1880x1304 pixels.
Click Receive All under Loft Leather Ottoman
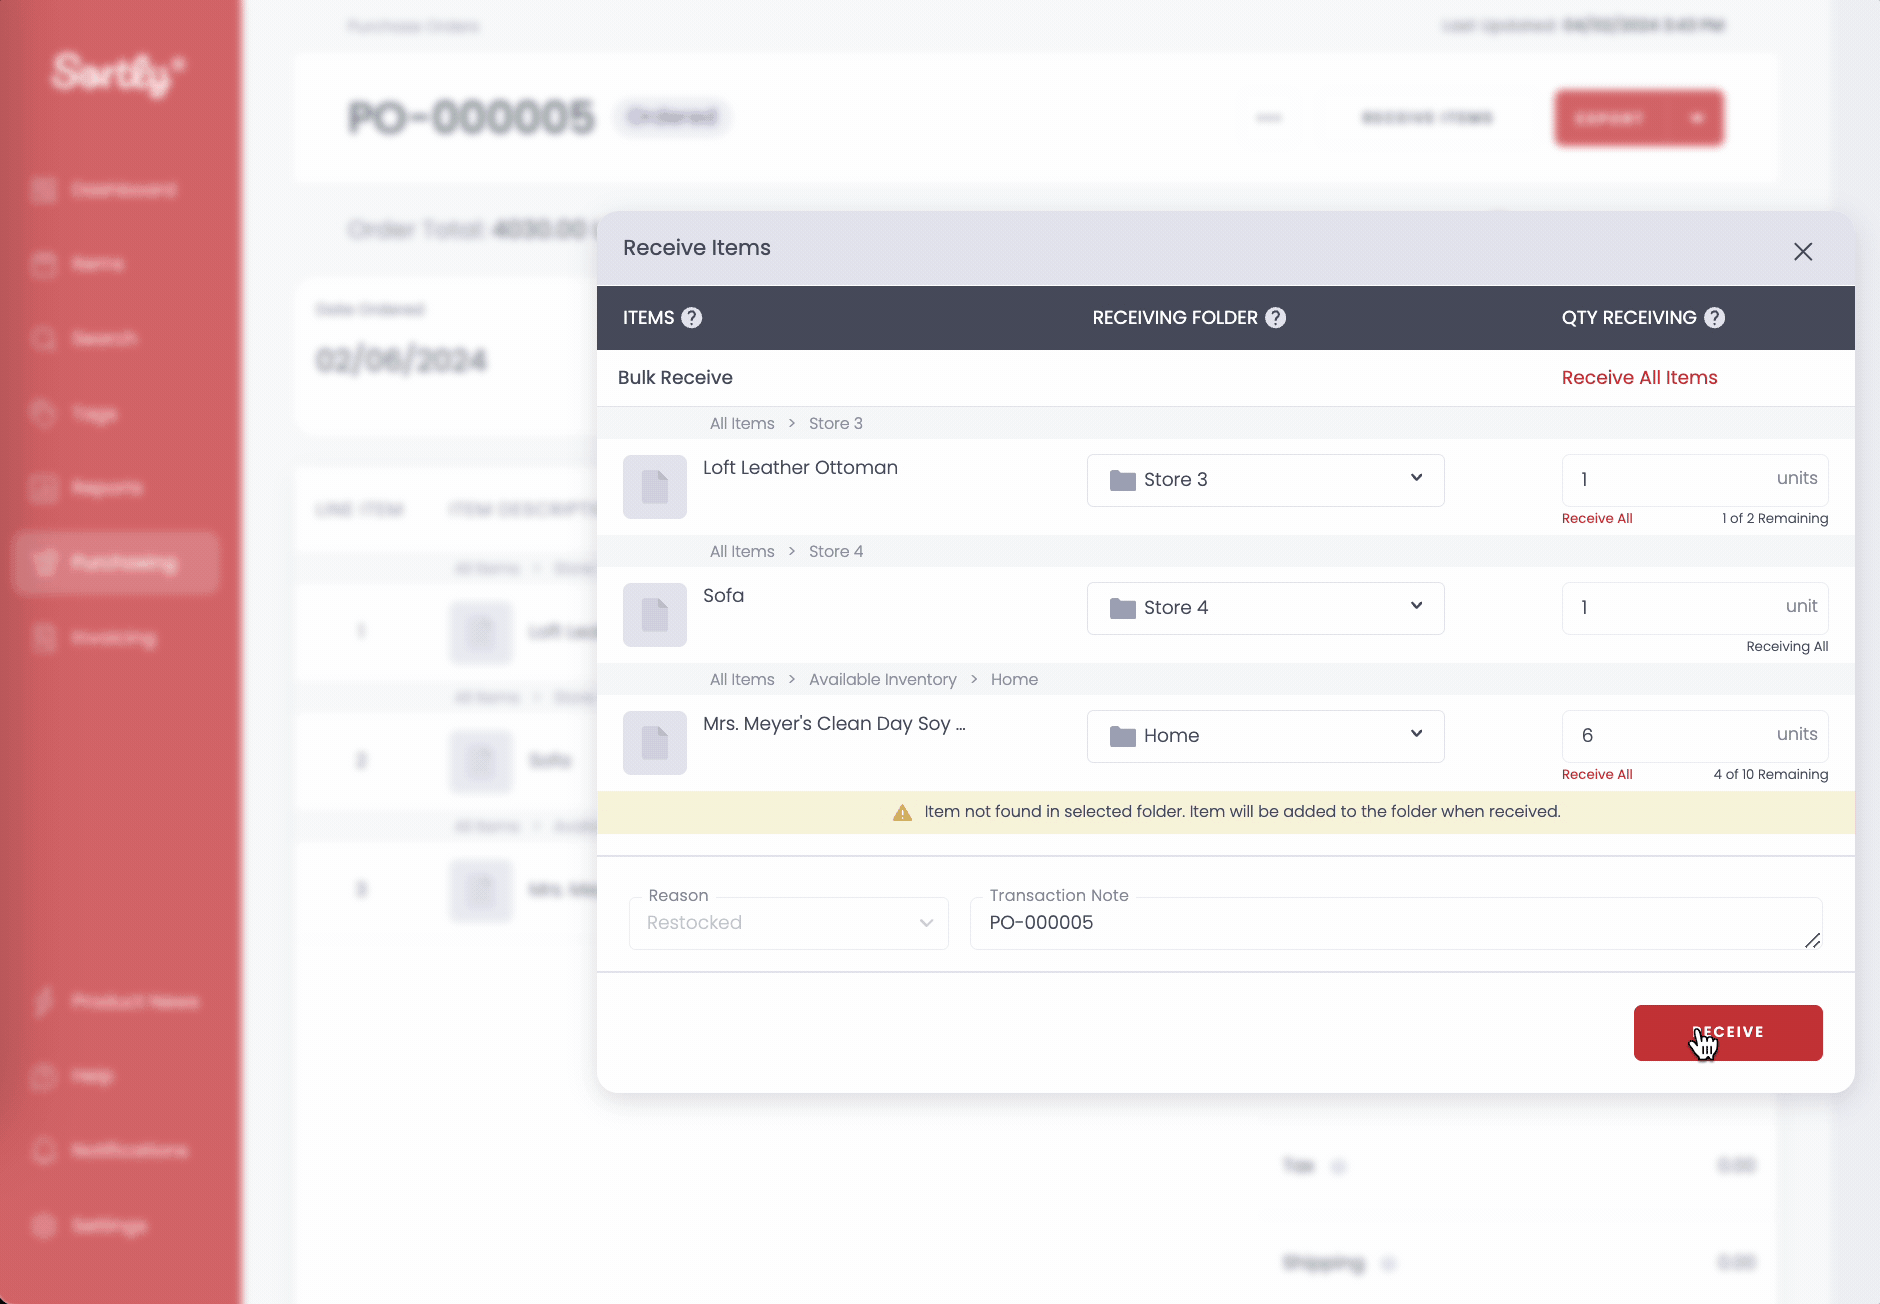click(1596, 518)
